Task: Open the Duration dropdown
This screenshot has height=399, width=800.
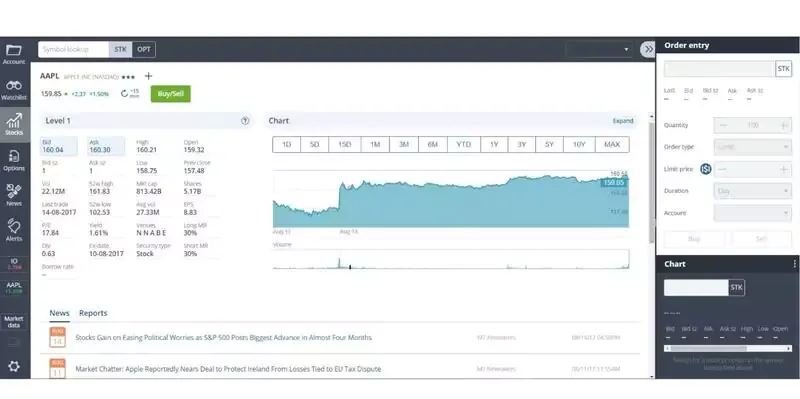Action: click(x=753, y=191)
